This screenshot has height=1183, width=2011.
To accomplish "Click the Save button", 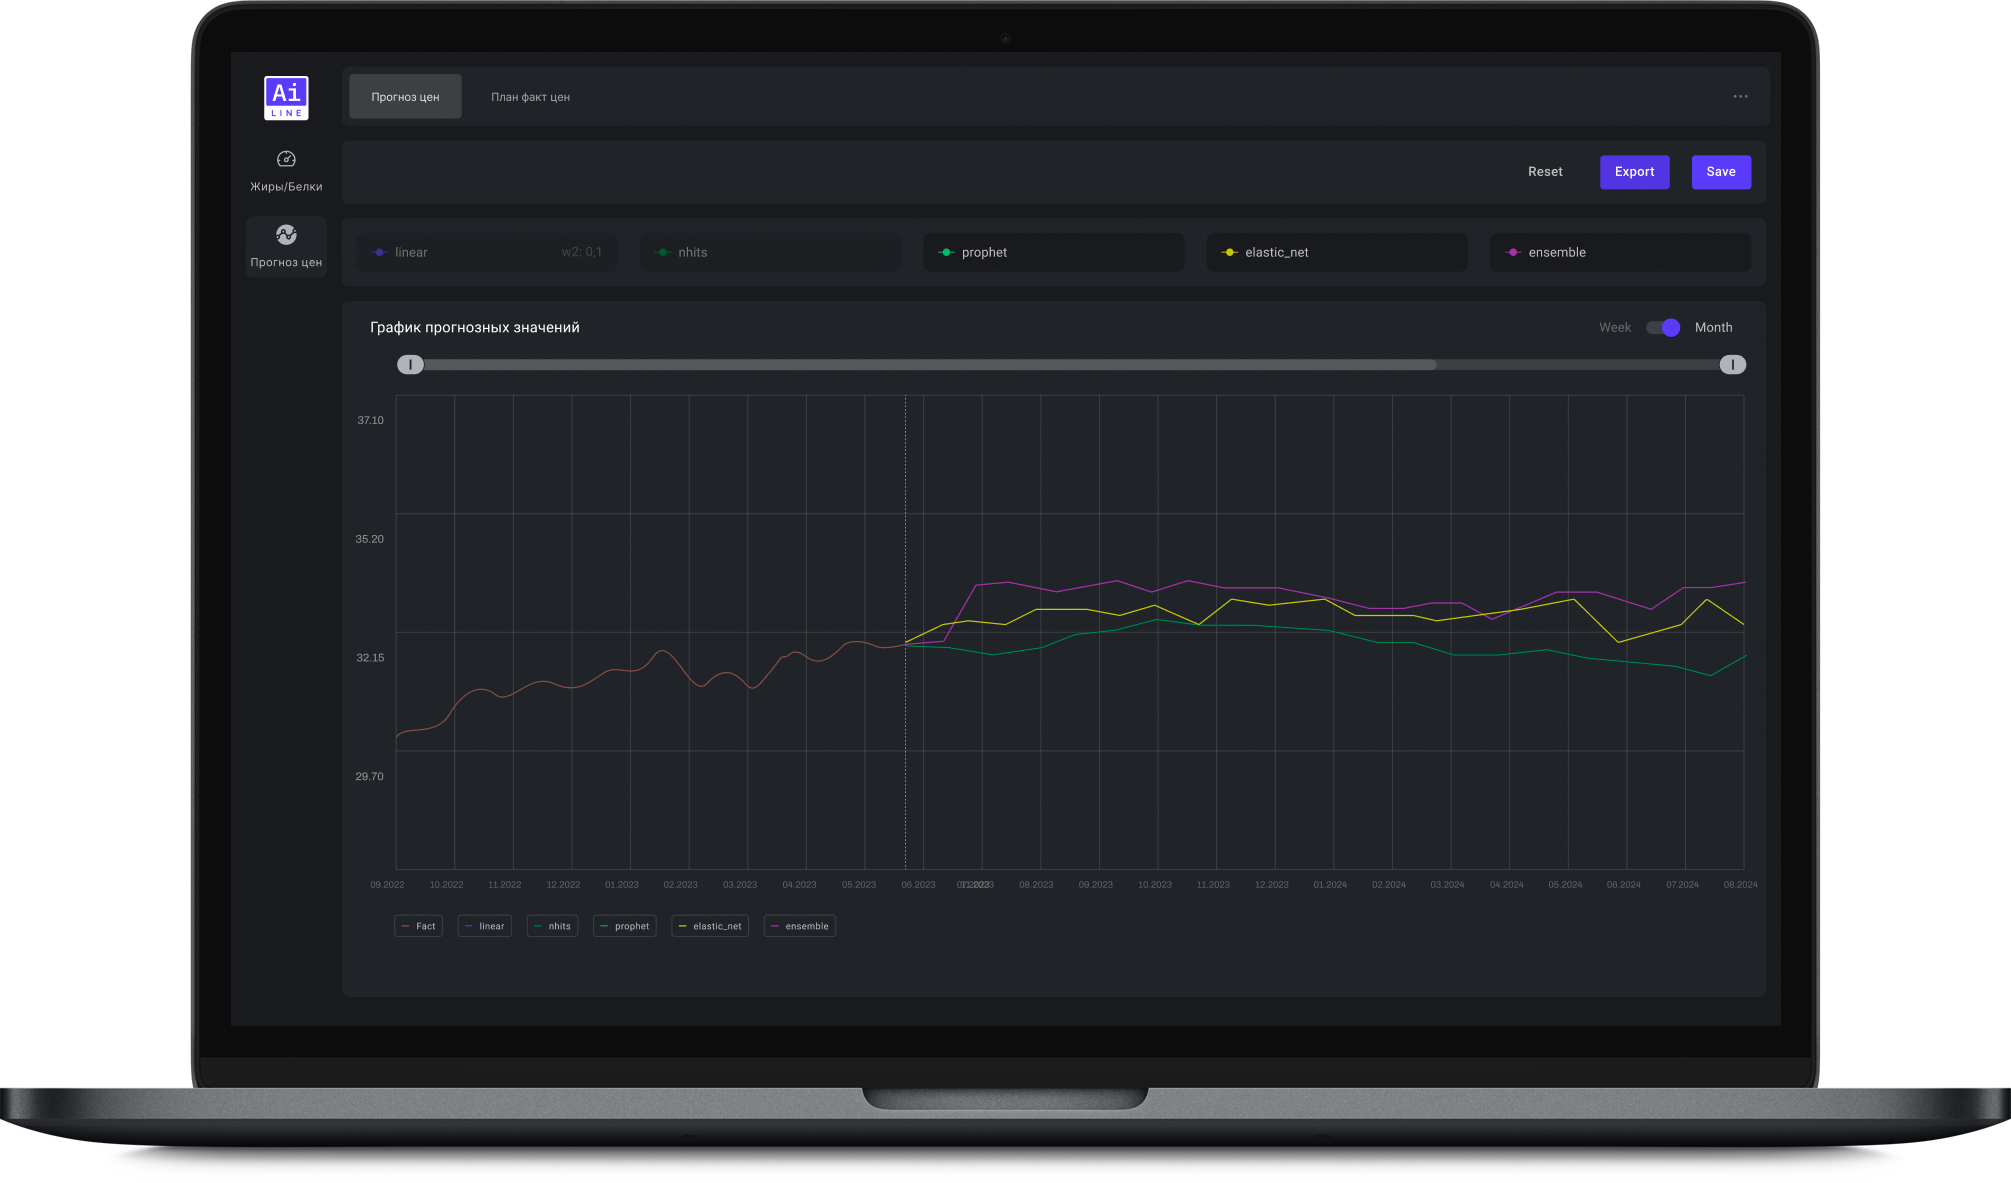I will (x=1720, y=172).
